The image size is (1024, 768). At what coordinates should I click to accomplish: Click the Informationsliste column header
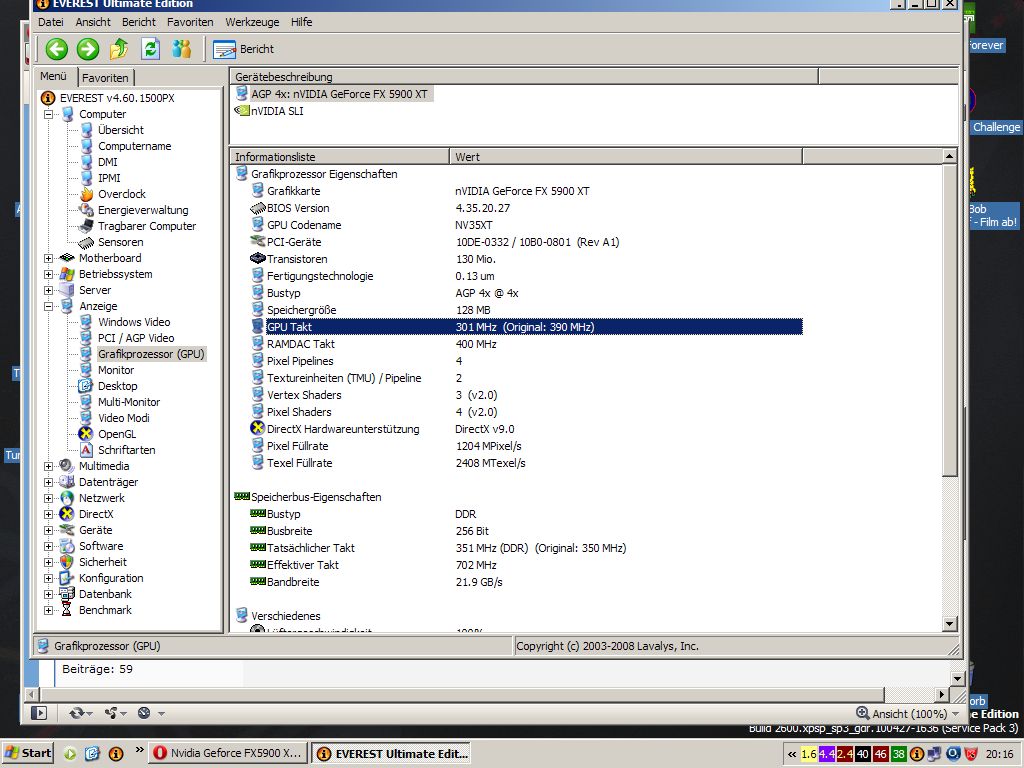click(340, 157)
